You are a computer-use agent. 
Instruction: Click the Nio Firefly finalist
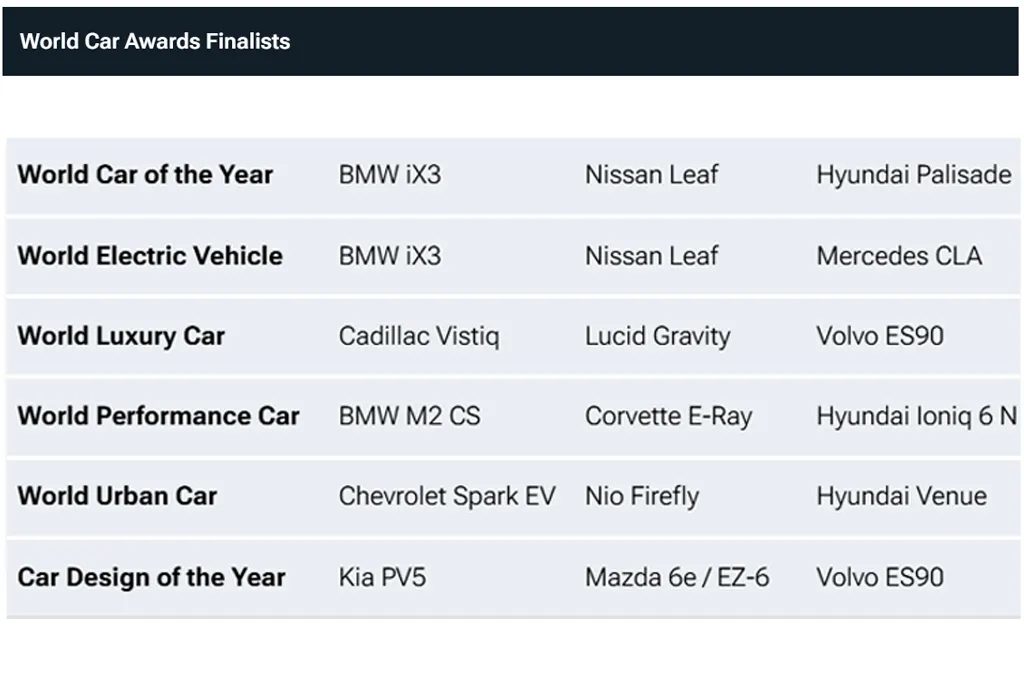click(x=642, y=496)
